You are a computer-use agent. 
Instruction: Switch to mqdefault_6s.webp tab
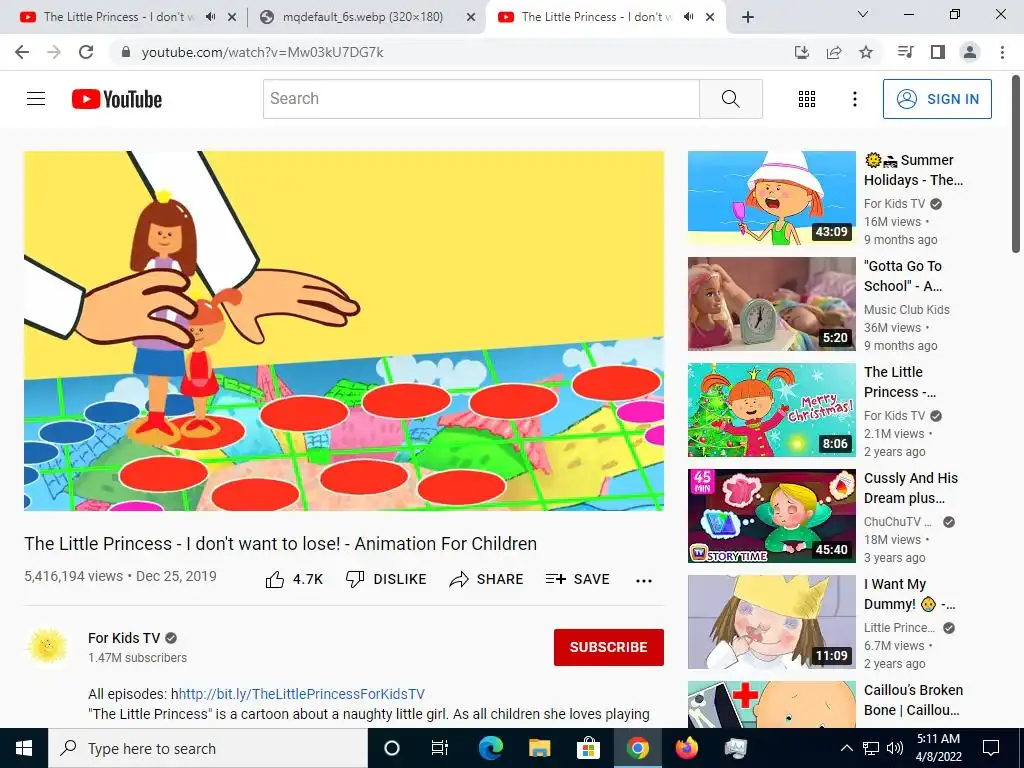pyautogui.click(x=362, y=17)
